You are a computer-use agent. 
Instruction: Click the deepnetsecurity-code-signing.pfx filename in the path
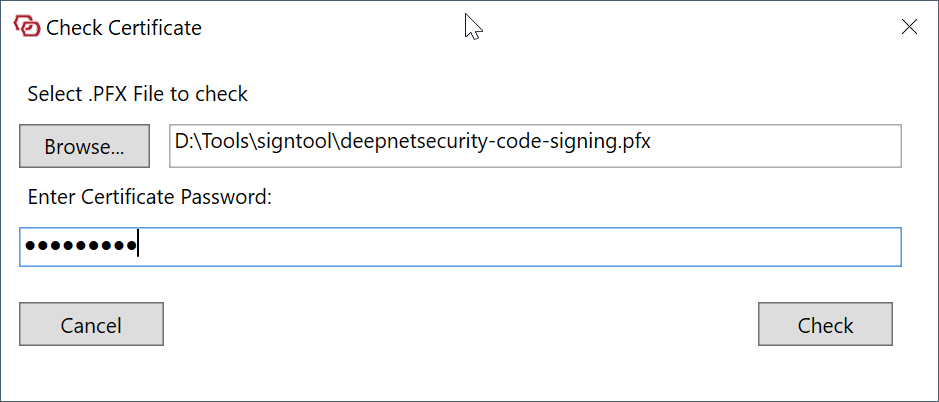click(495, 142)
